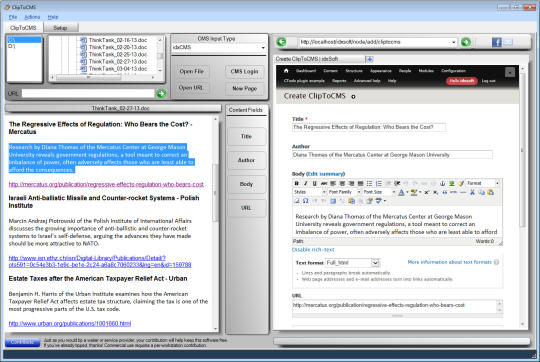Insert a bulleted list in the Body editor
Image resolution: width=540 pixels, height=362 pixels.
tap(369, 183)
